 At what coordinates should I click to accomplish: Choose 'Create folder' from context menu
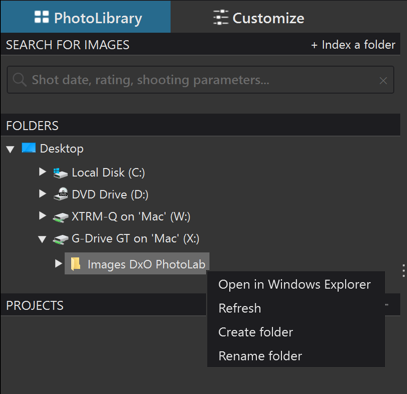[296, 332]
